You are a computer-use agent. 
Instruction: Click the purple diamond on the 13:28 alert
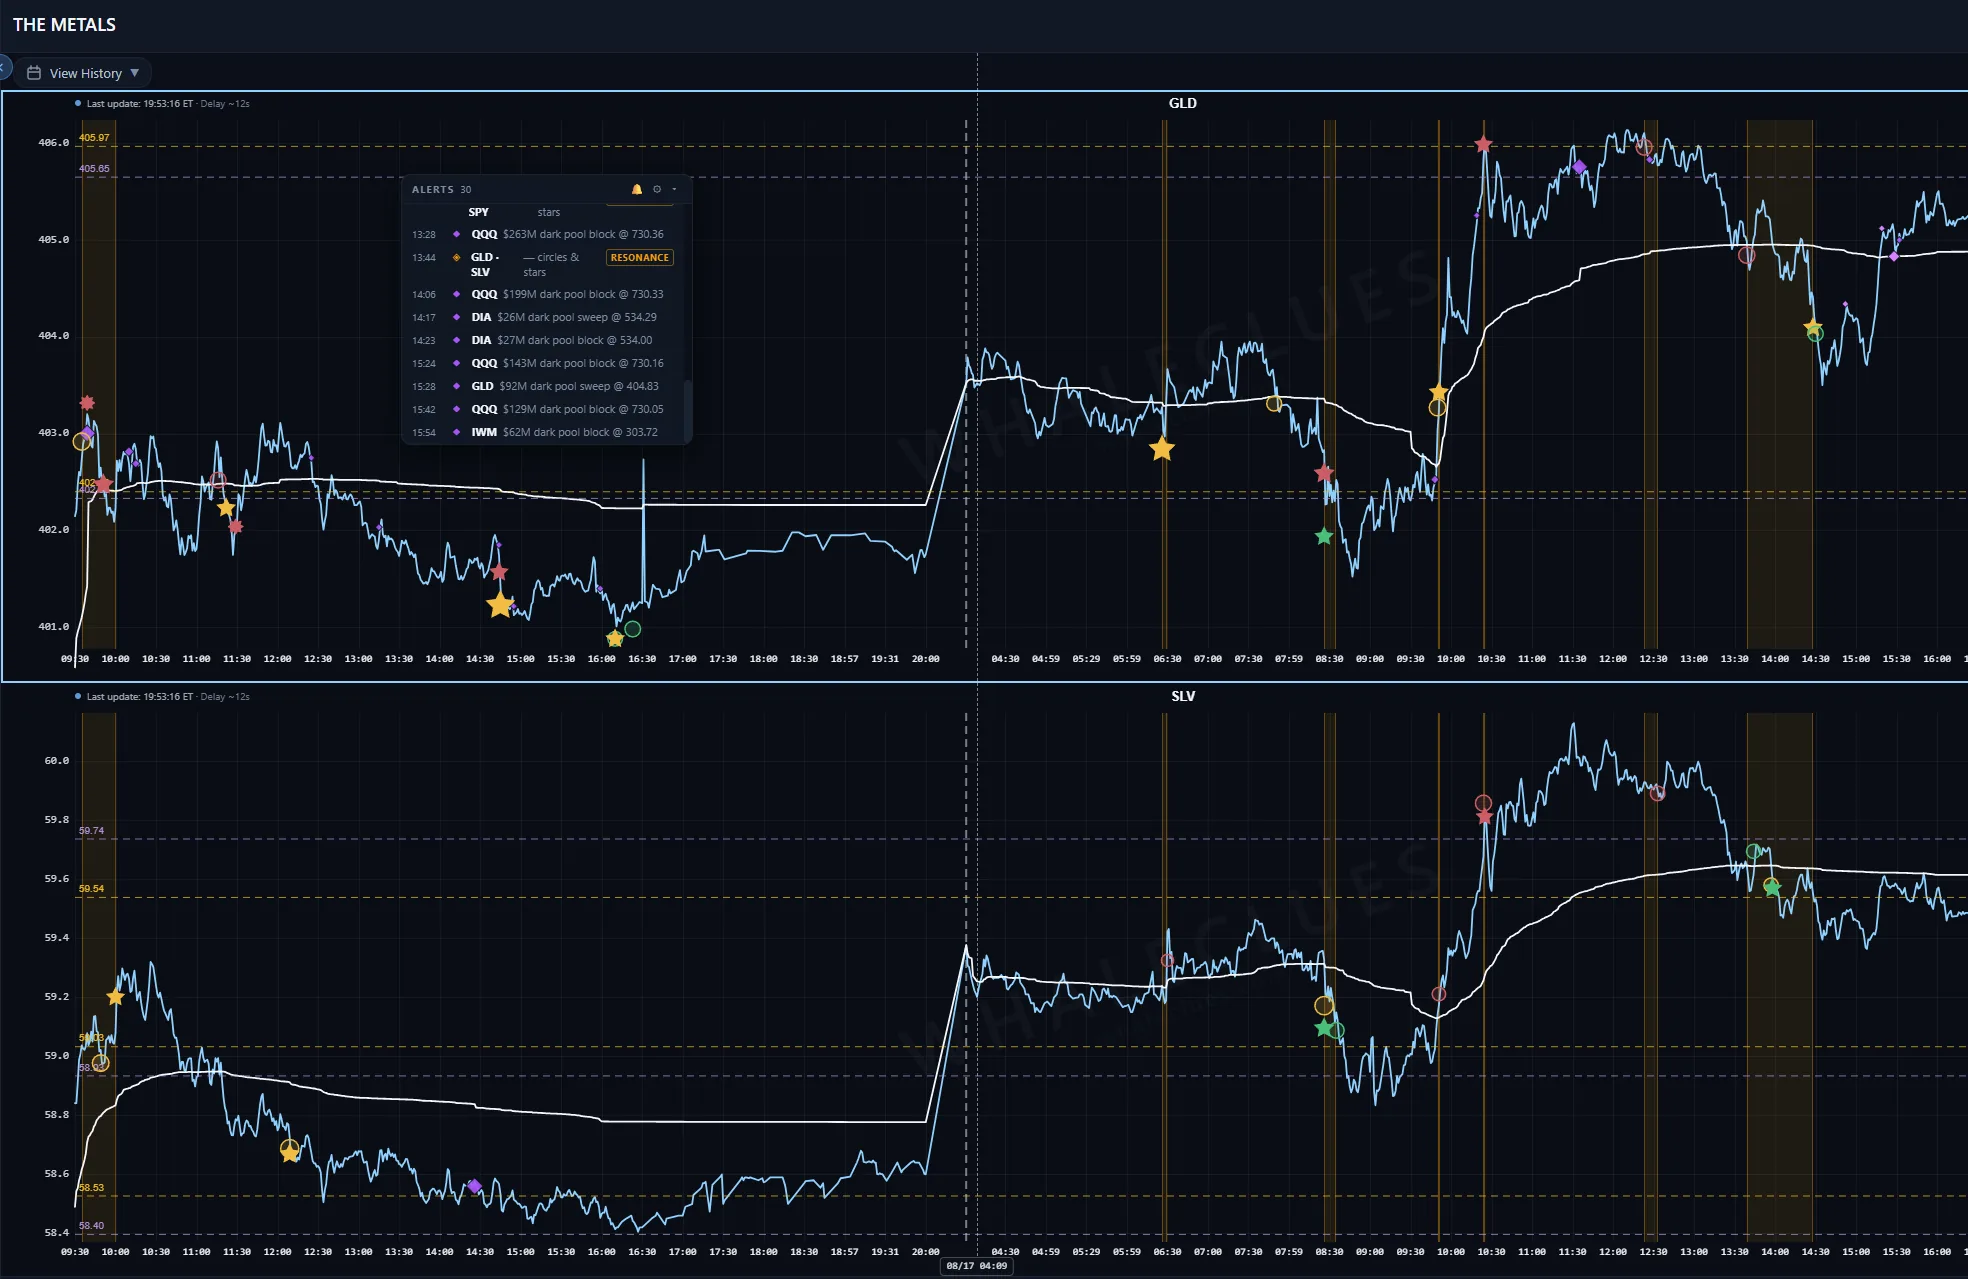[x=457, y=234]
